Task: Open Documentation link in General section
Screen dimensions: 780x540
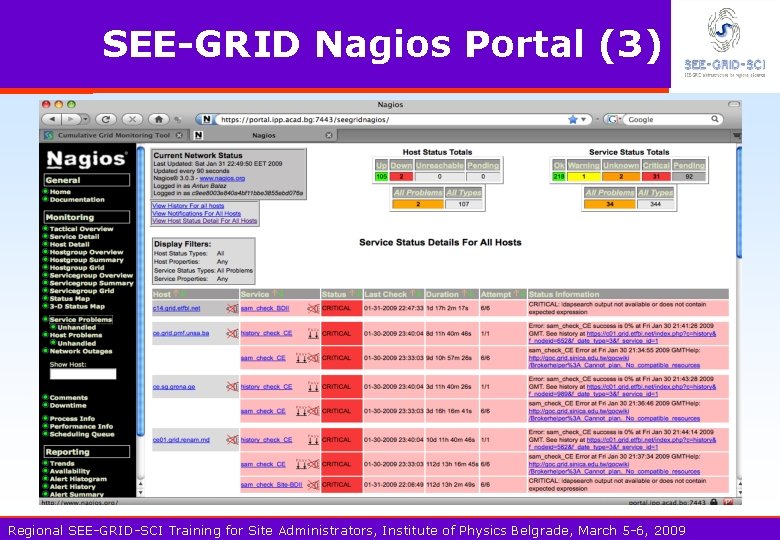Action: (77, 199)
